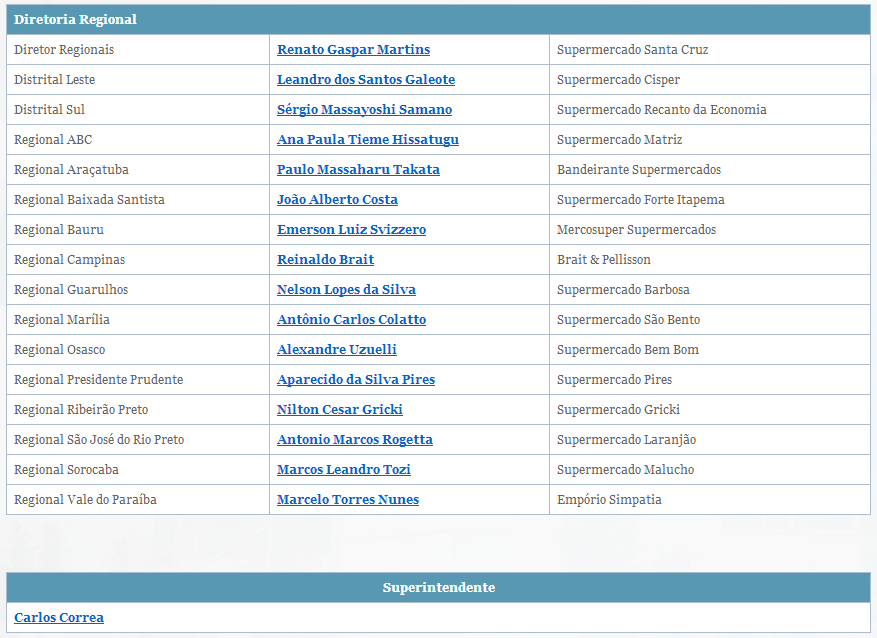The width and height of the screenshot is (877, 638).
Task: Click the Mercosuper Supermercados cell
Action: [710, 230]
